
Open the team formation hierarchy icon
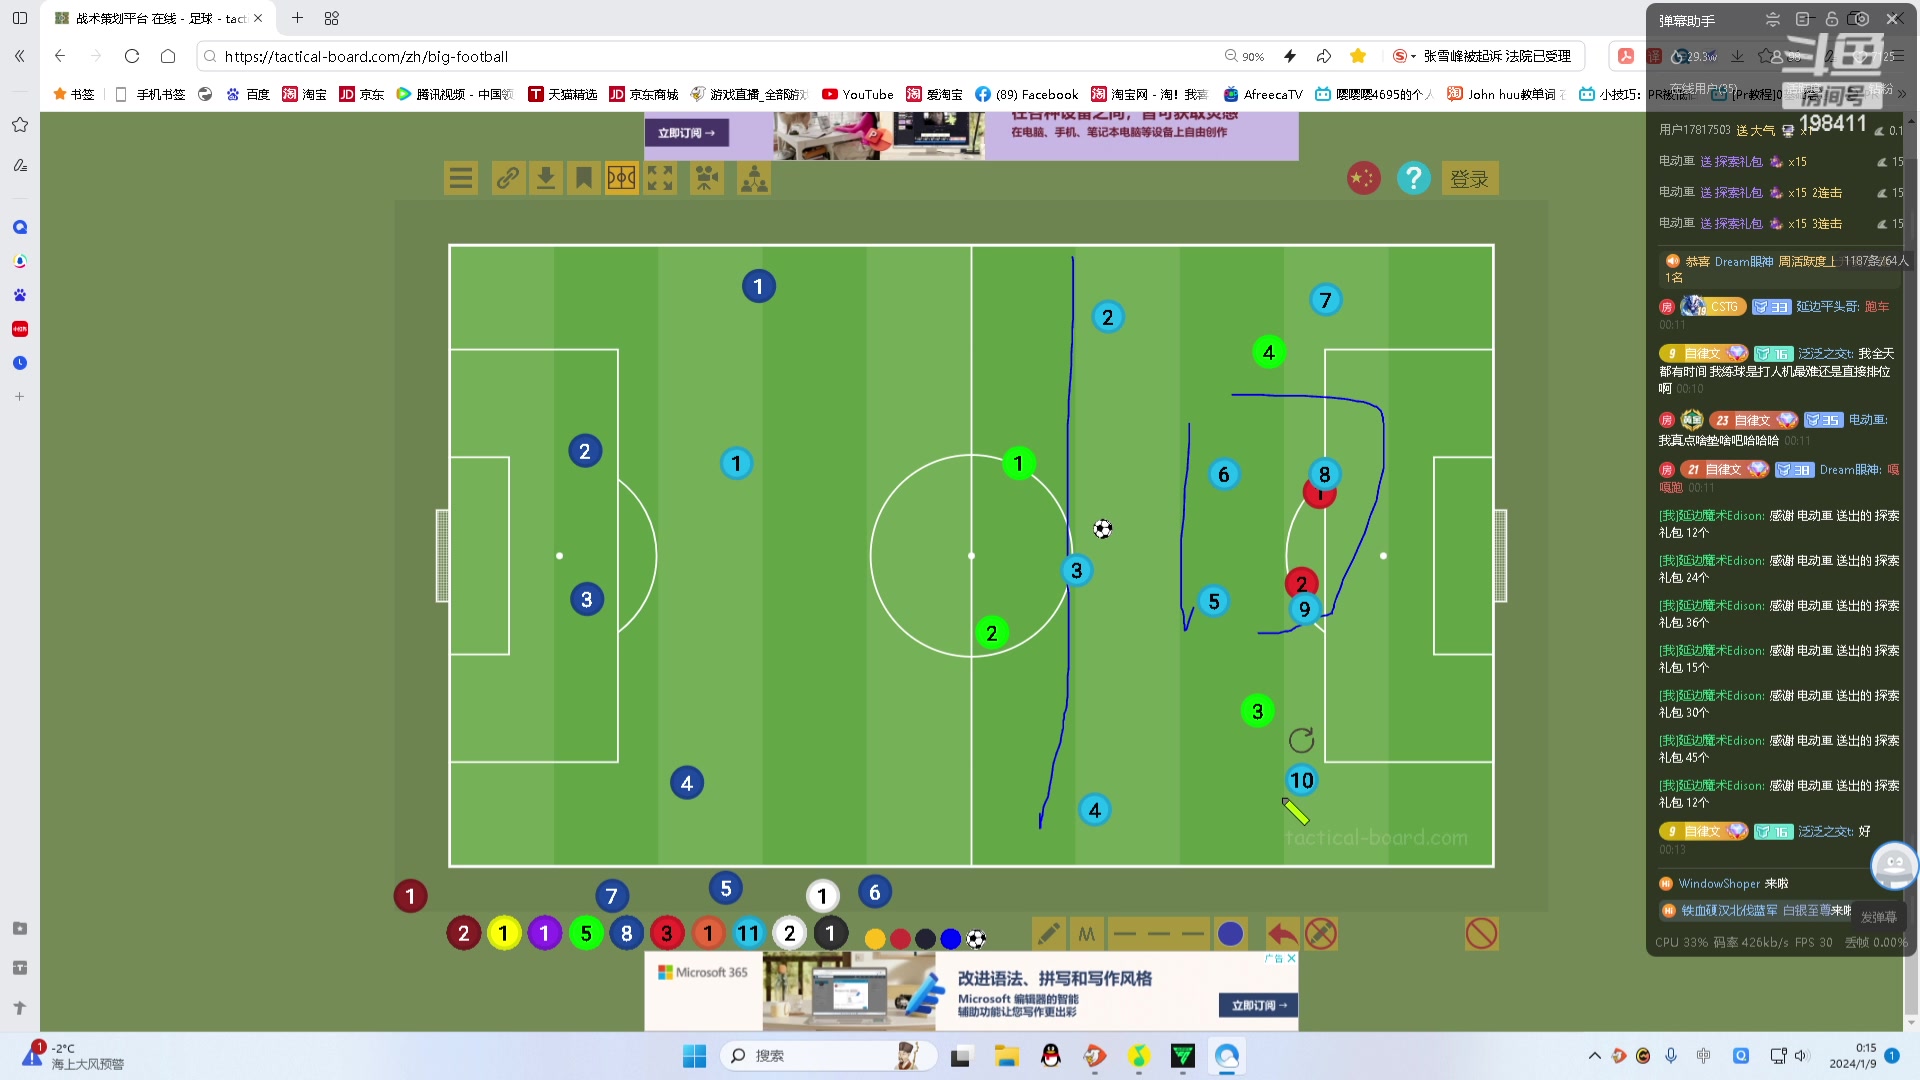click(754, 179)
